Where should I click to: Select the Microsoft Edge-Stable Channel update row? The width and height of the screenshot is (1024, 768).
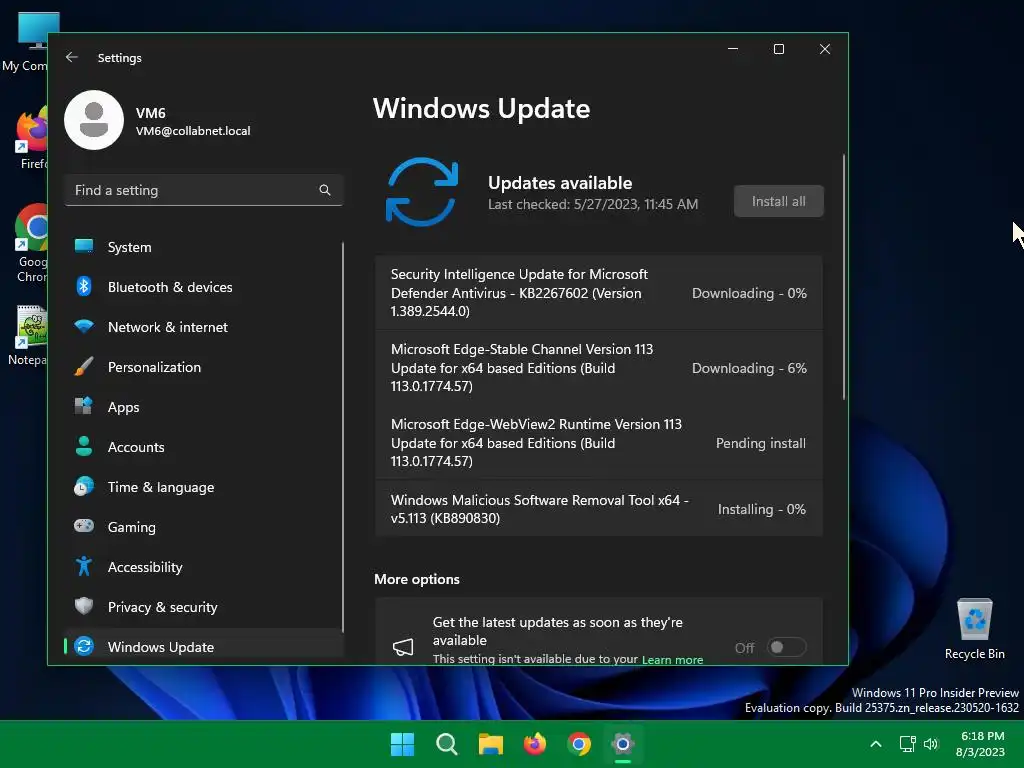point(599,368)
